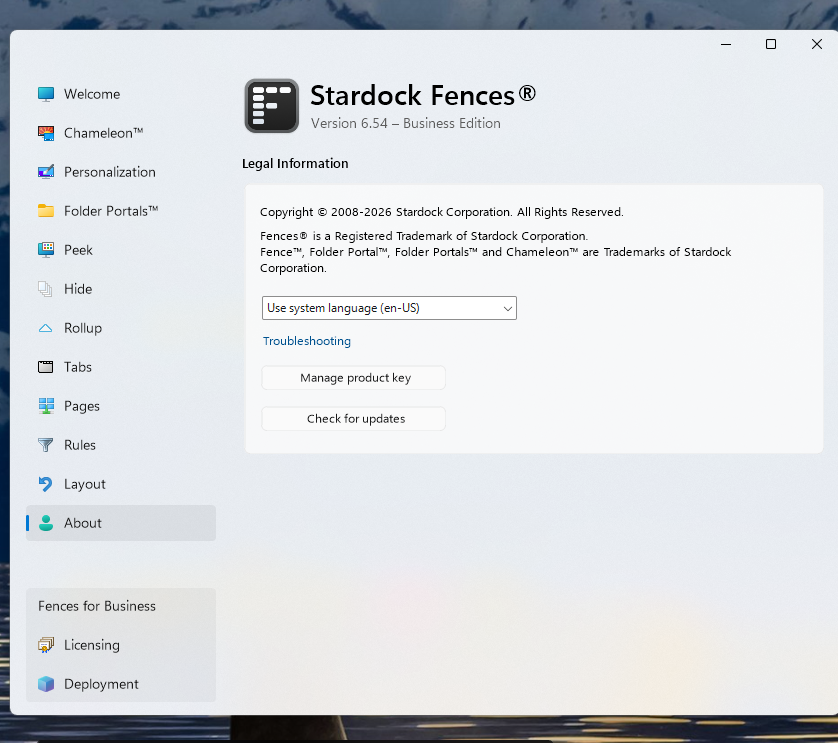Click the Personalization icon in sidebar
Viewport: 838px width, 743px height.
click(46, 172)
